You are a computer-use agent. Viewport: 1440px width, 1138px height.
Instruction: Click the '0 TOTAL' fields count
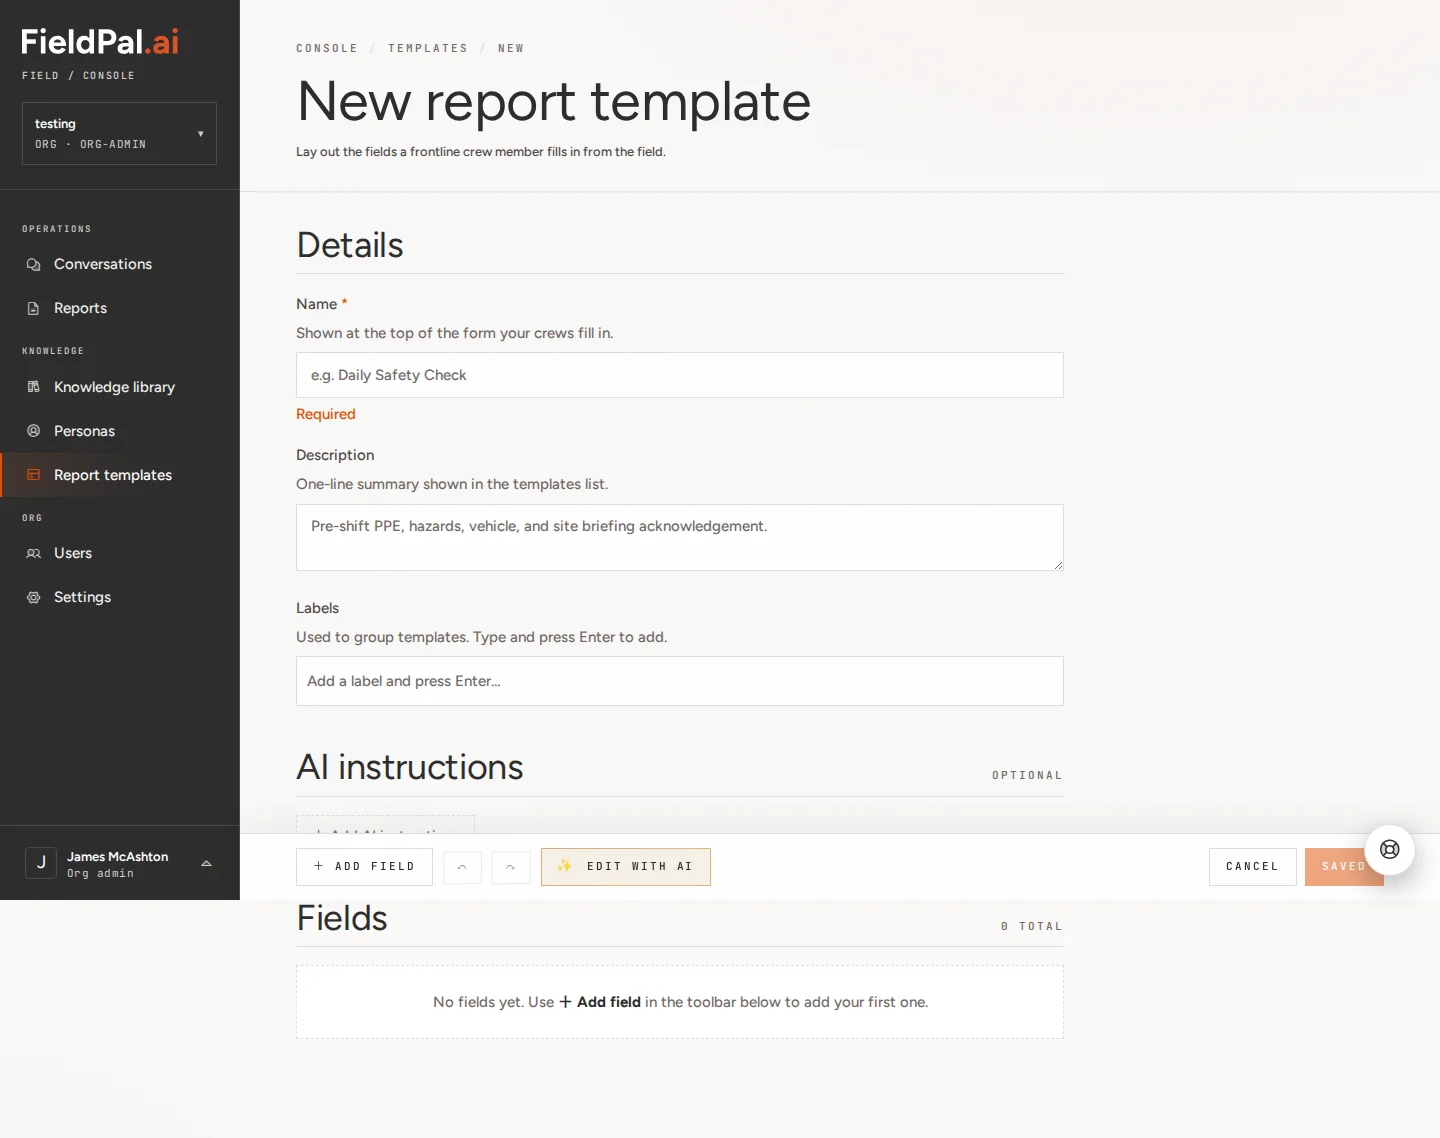click(1032, 927)
